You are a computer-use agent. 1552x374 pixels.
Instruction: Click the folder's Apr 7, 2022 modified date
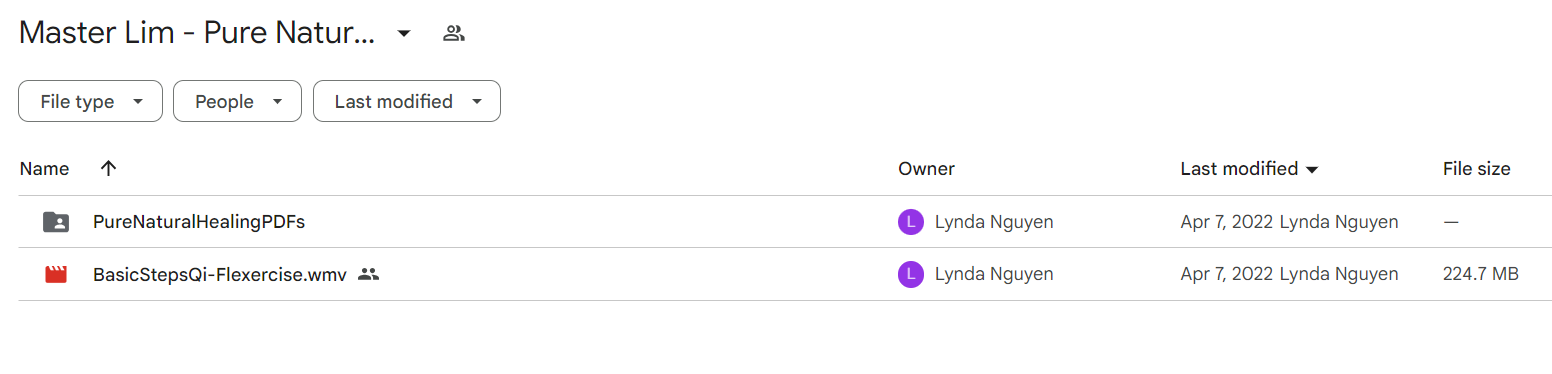click(x=1228, y=222)
